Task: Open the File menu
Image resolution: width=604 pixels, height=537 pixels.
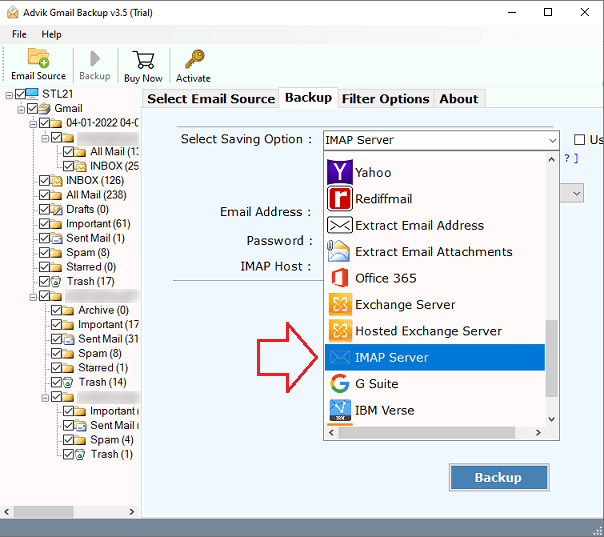Action: click(19, 34)
